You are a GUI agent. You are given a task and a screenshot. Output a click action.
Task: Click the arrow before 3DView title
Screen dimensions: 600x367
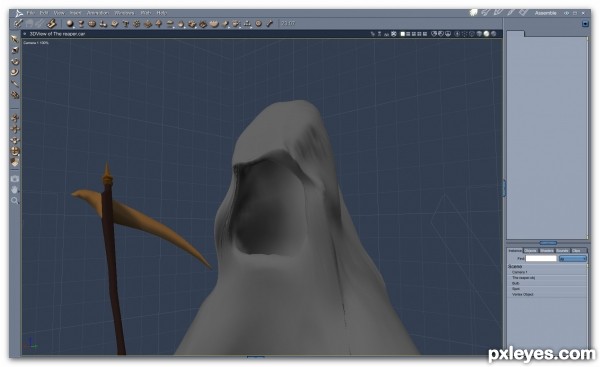(x=25, y=34)
